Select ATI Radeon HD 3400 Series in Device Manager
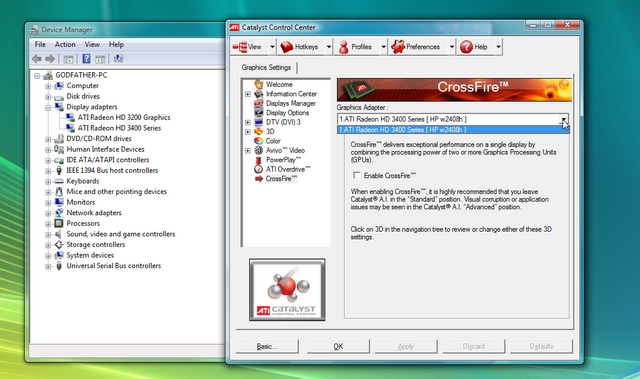 [119, 128]
